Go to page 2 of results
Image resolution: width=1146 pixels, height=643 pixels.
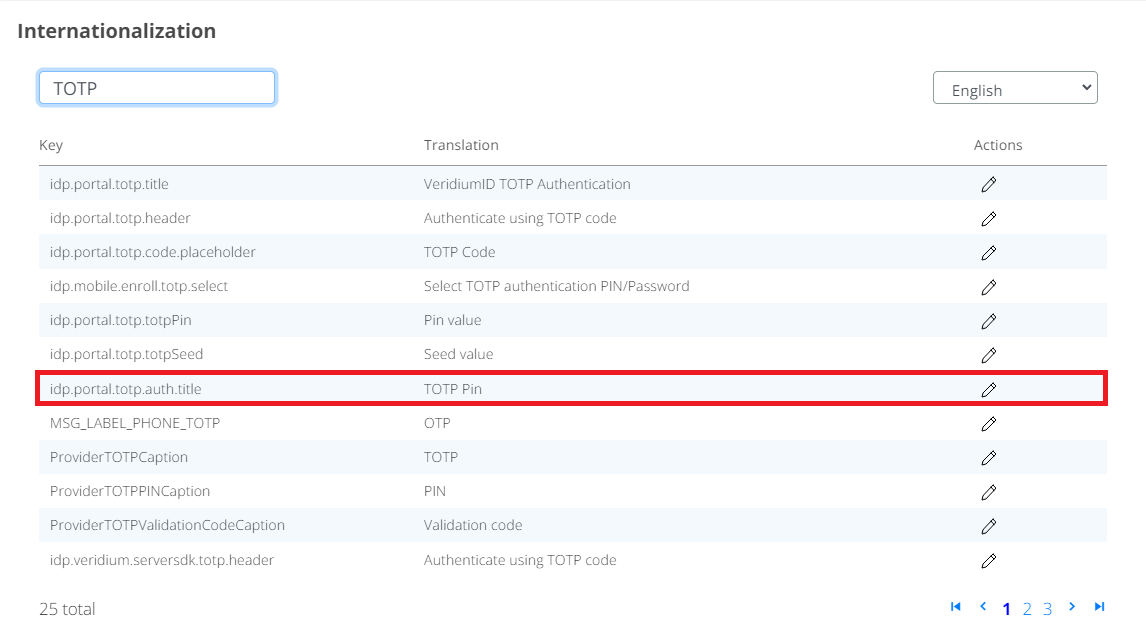1027,609
